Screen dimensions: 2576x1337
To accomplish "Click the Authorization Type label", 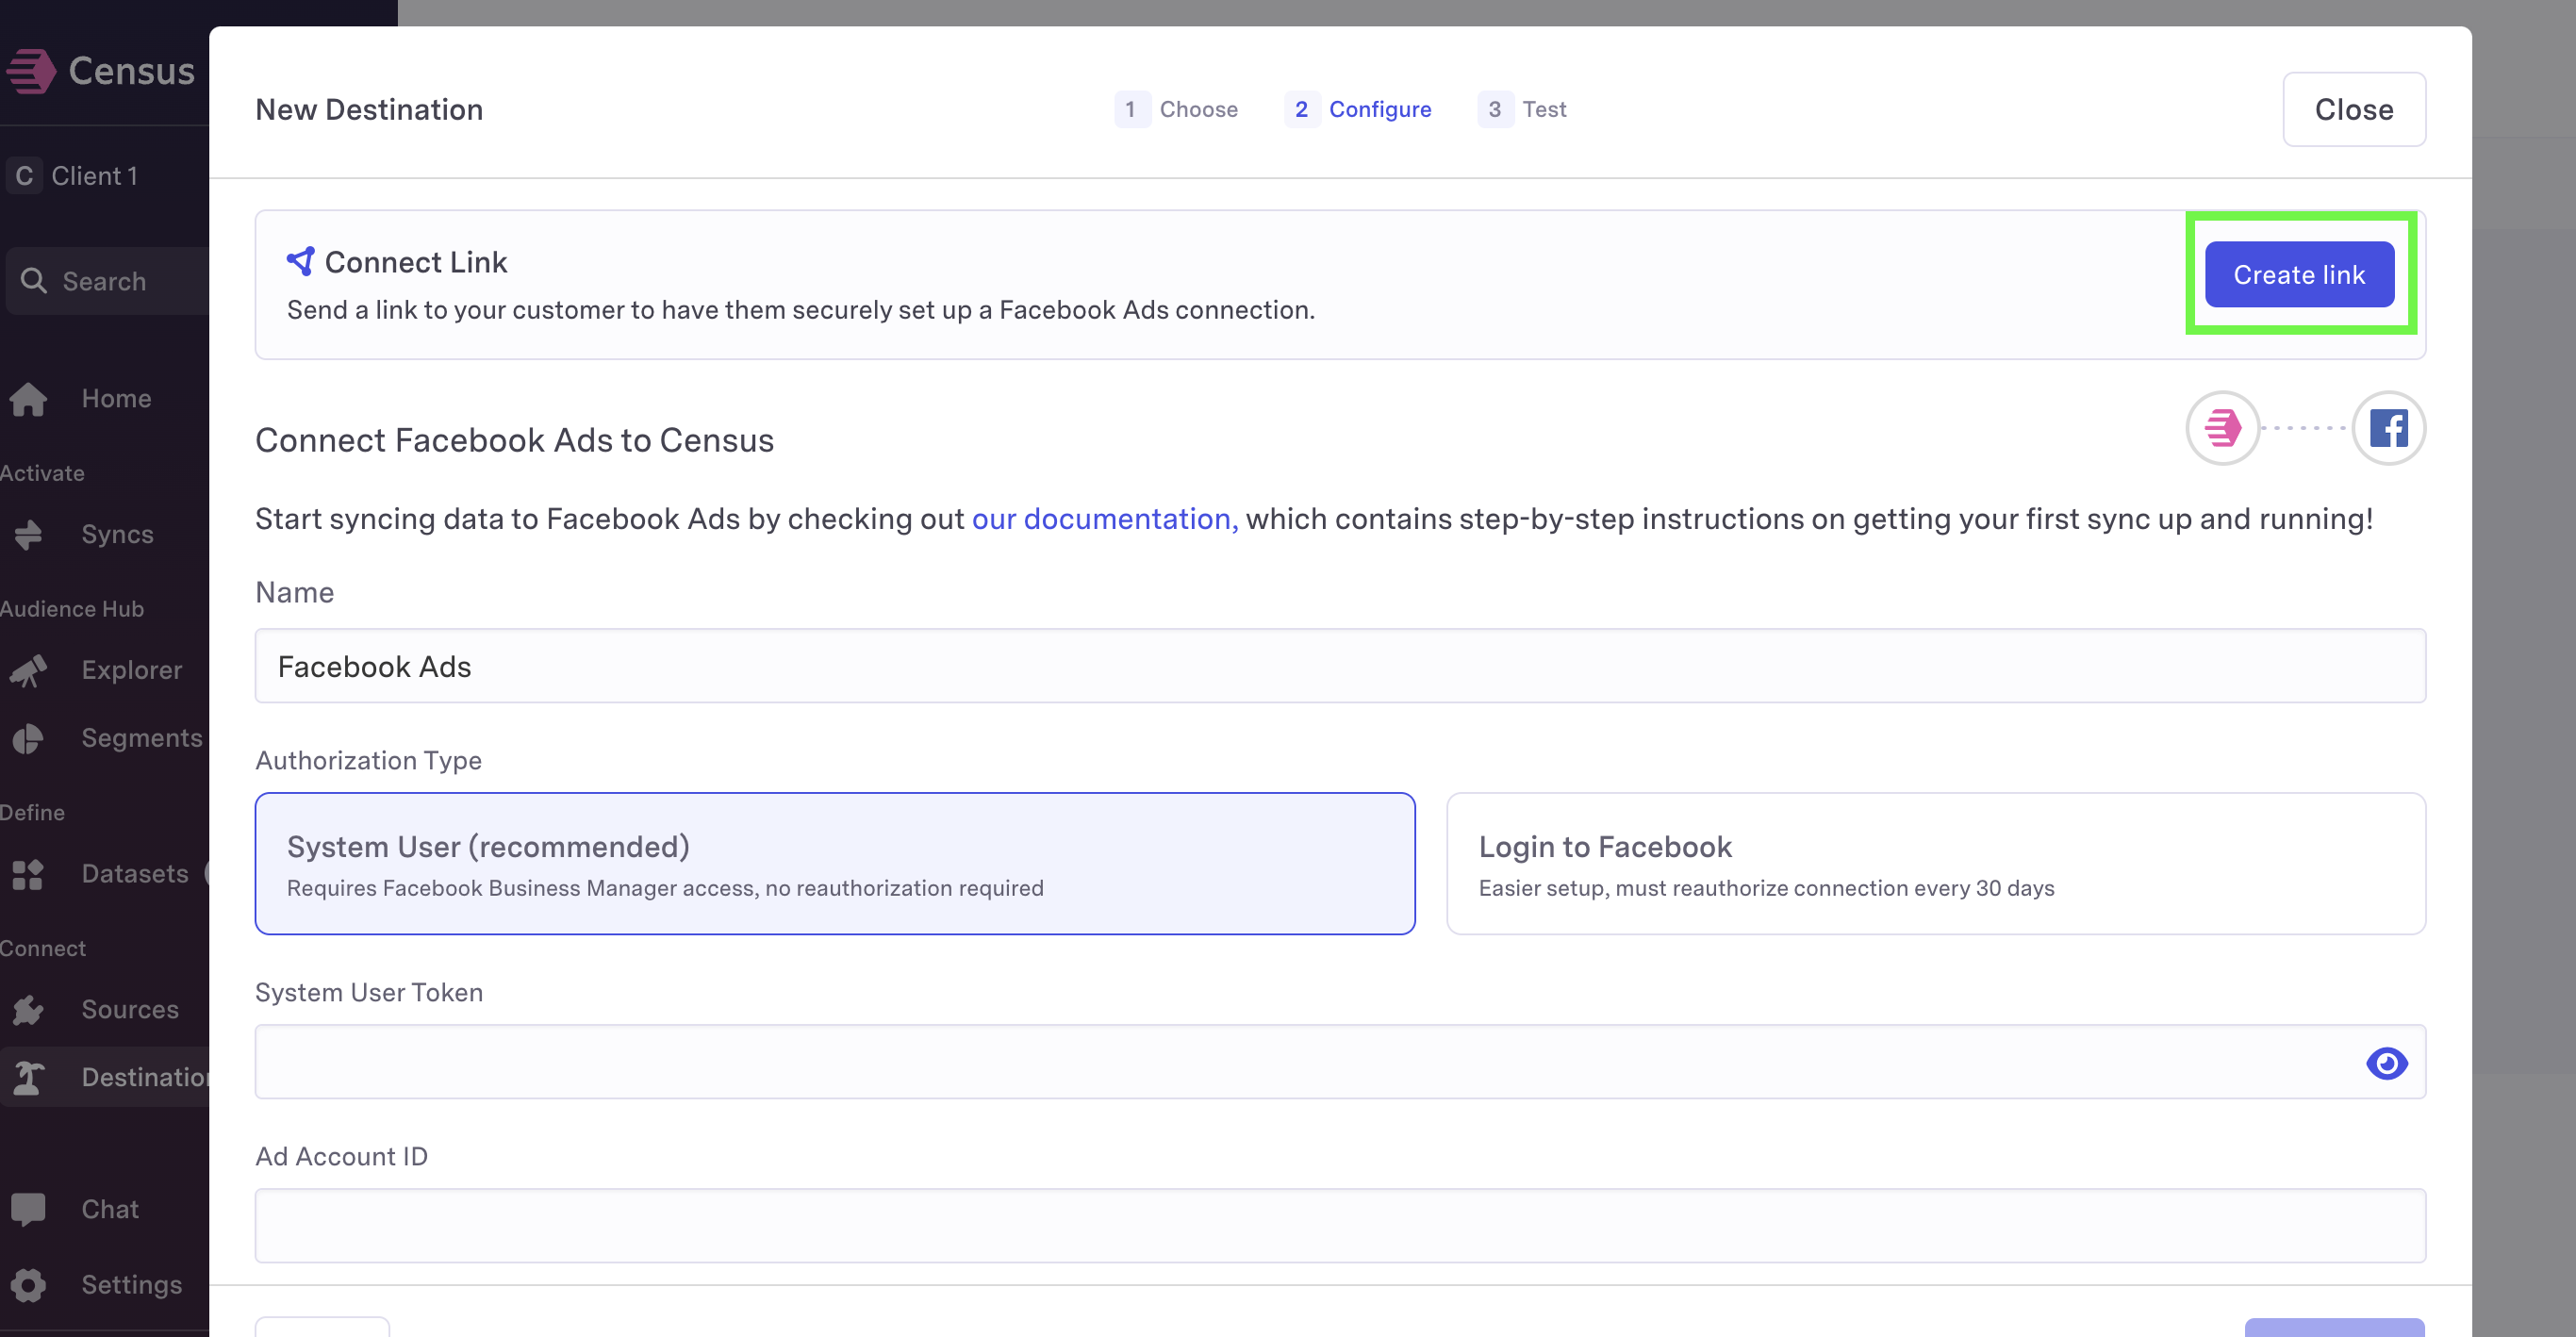I will (x=368, y=760).
